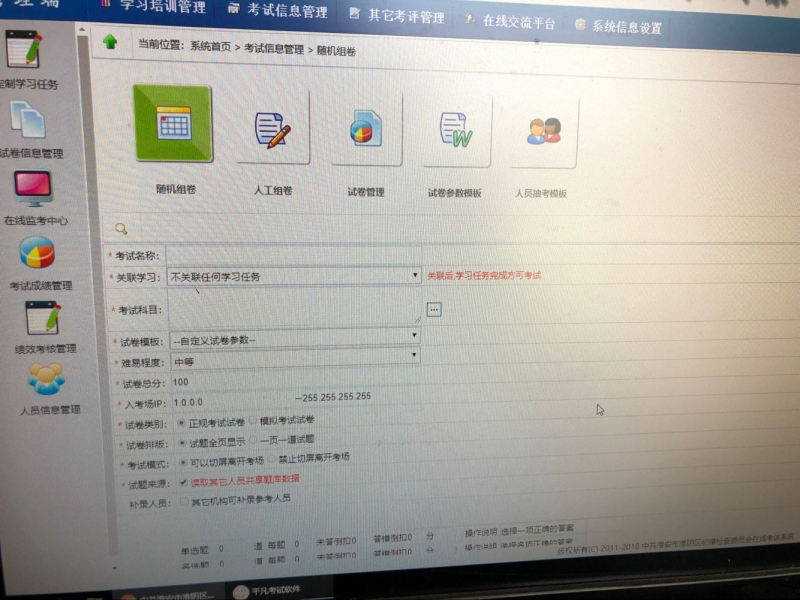Choose the 一页一道试题 layout radio button
This screenshot has height=600, width=800.
(x=252, y=439)
